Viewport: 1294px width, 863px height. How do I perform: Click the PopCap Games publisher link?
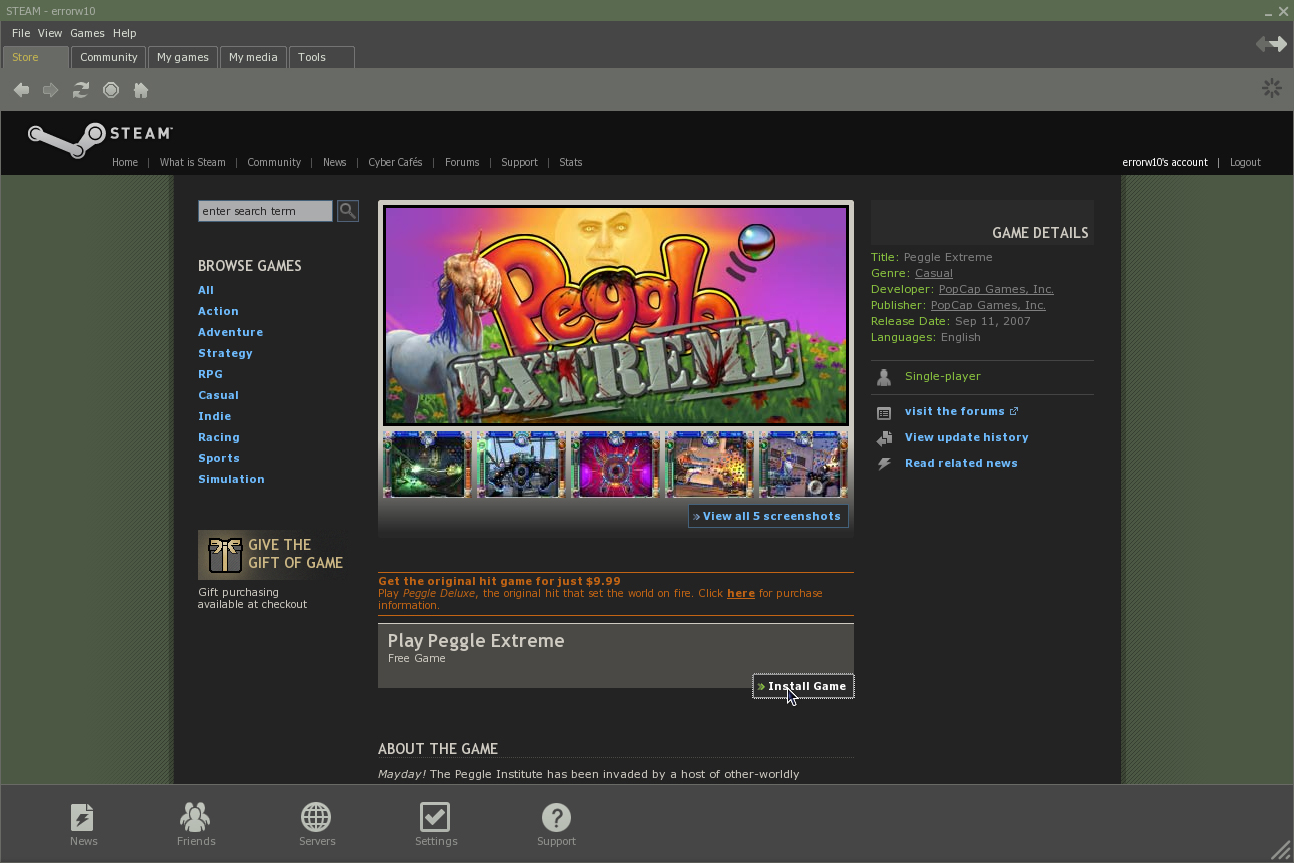click(988, 305)
